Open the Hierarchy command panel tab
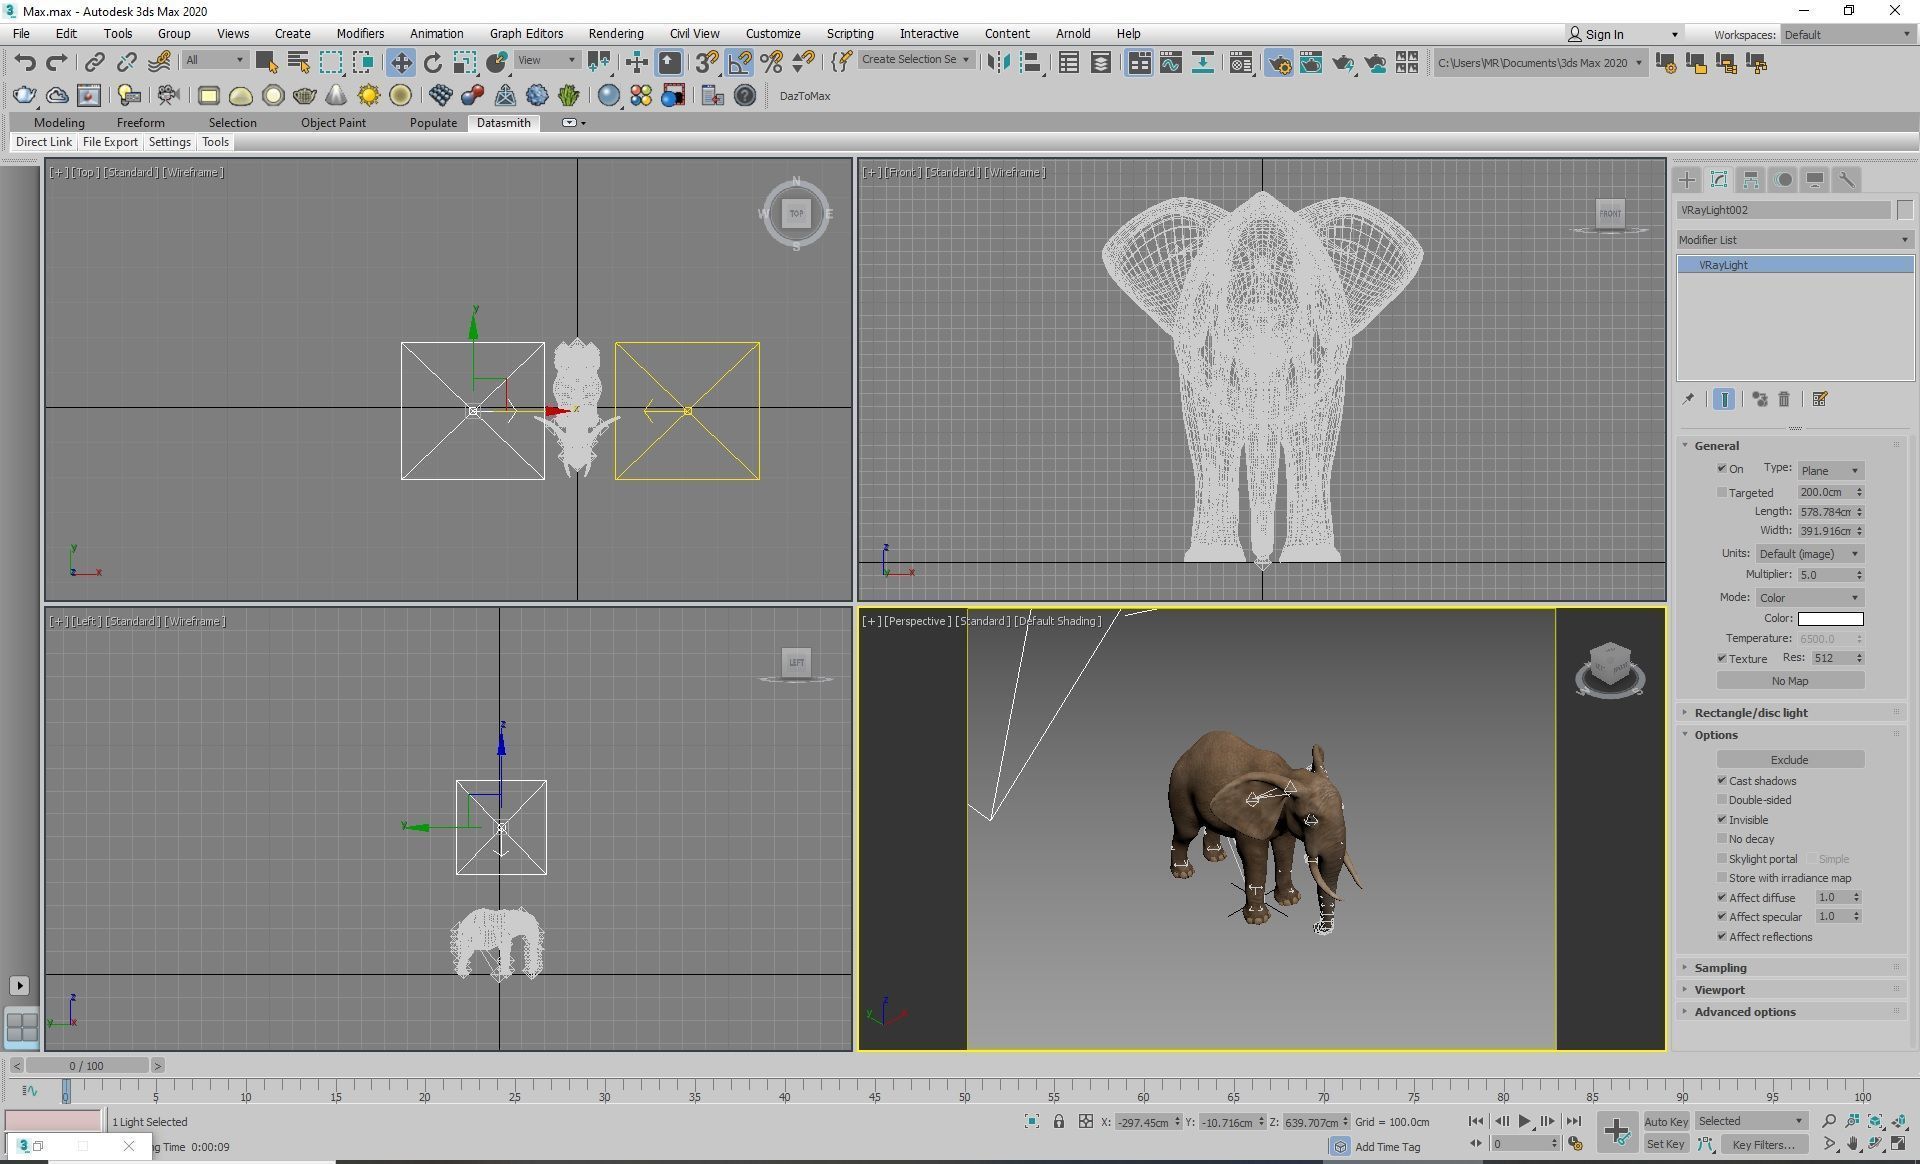This screenshot has height=1164, width=1920. [1751, 180]
